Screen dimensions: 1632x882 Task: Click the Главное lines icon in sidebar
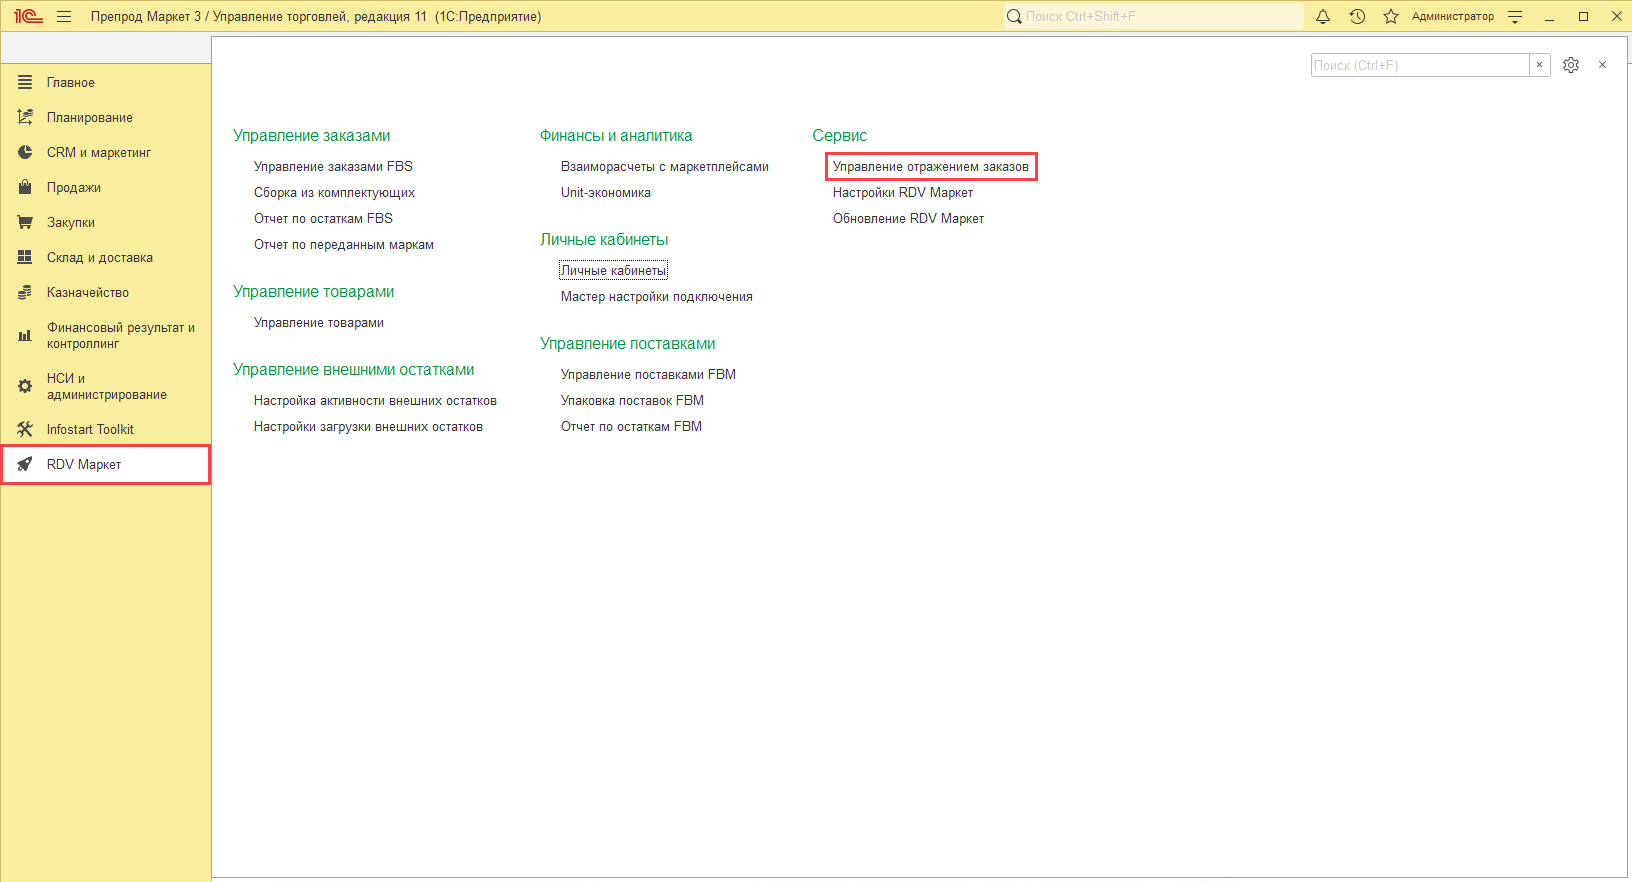(25, 82)
